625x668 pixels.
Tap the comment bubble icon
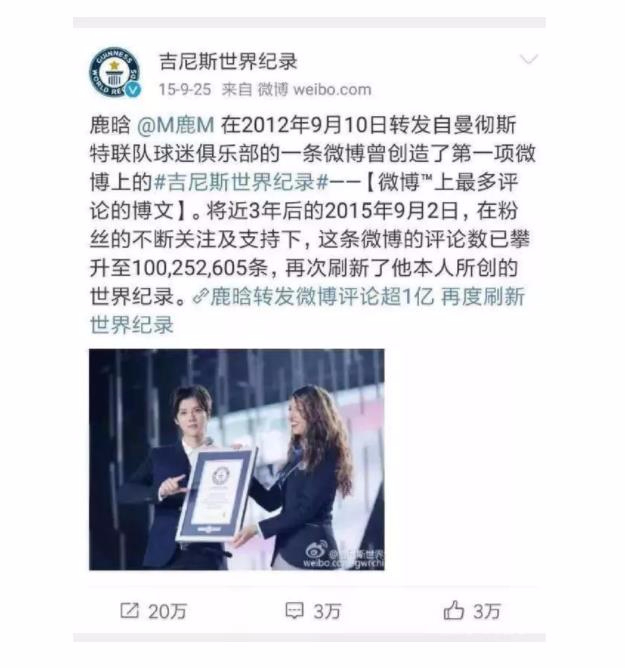(294, 610)
